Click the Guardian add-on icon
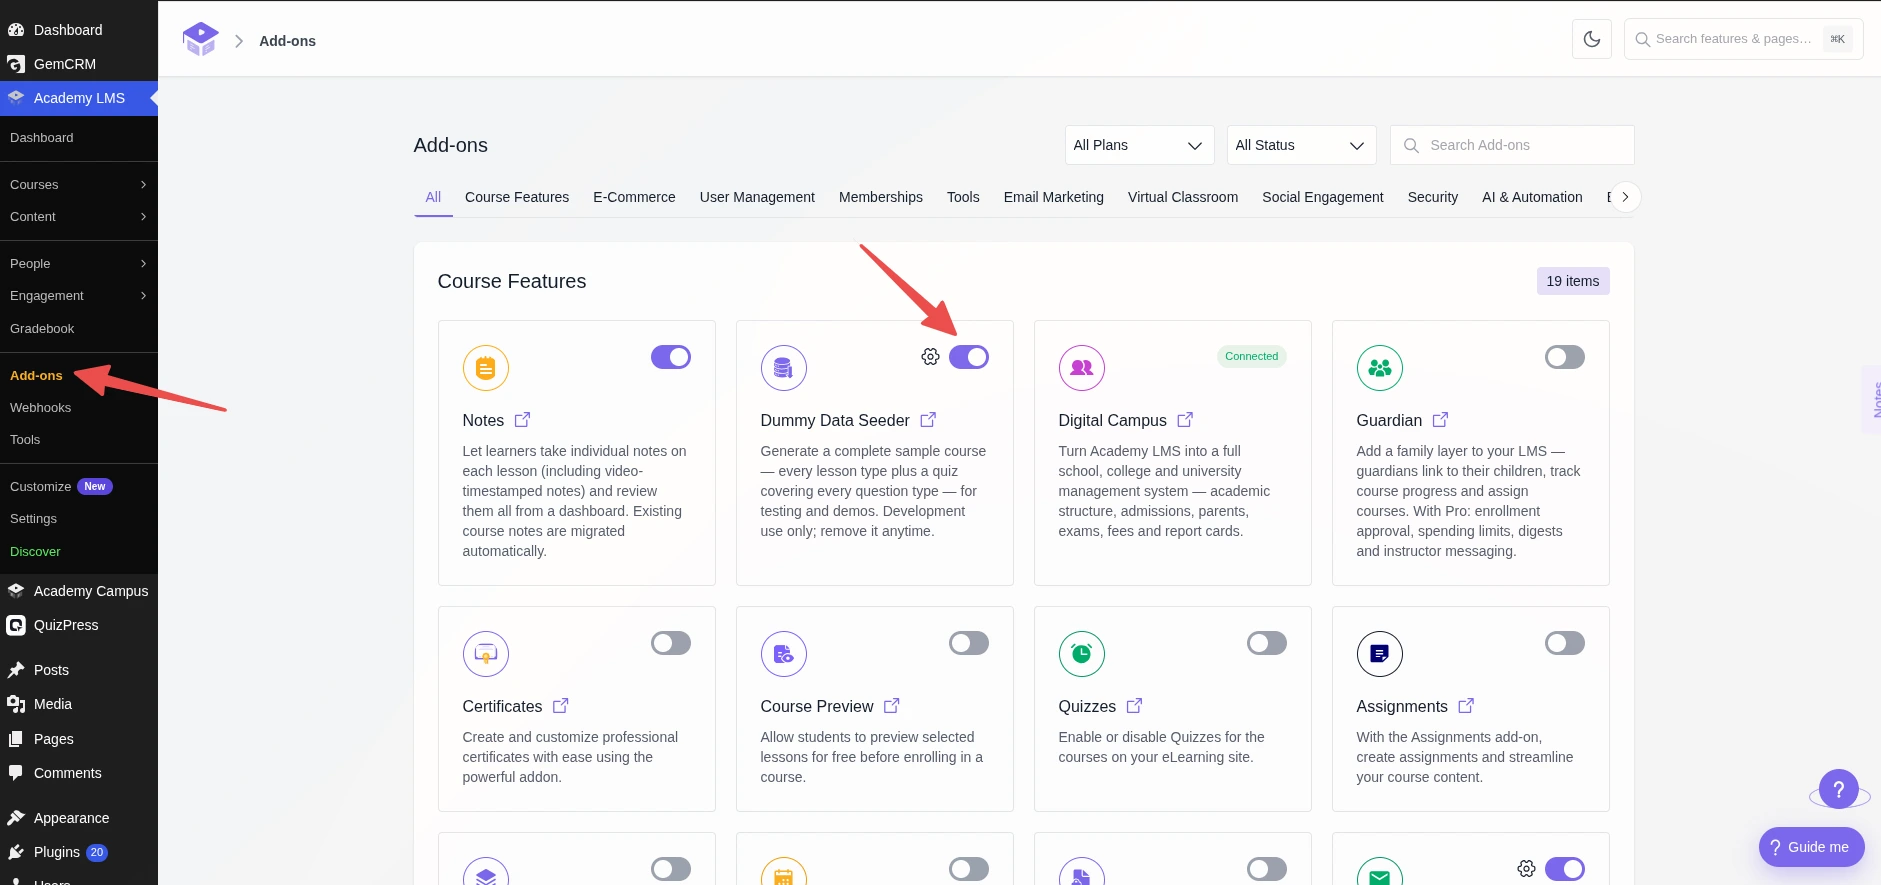Screen dimensions: 1881x885 pyautogui.click(x=1380, y=368)
